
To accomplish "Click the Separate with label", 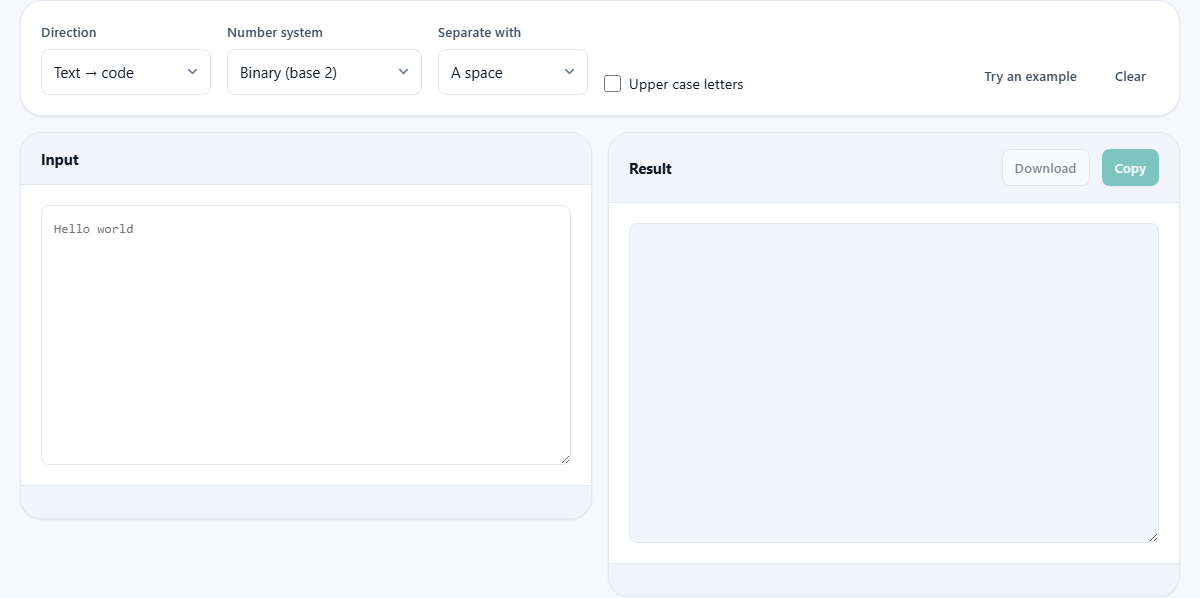I will [479, 33].
